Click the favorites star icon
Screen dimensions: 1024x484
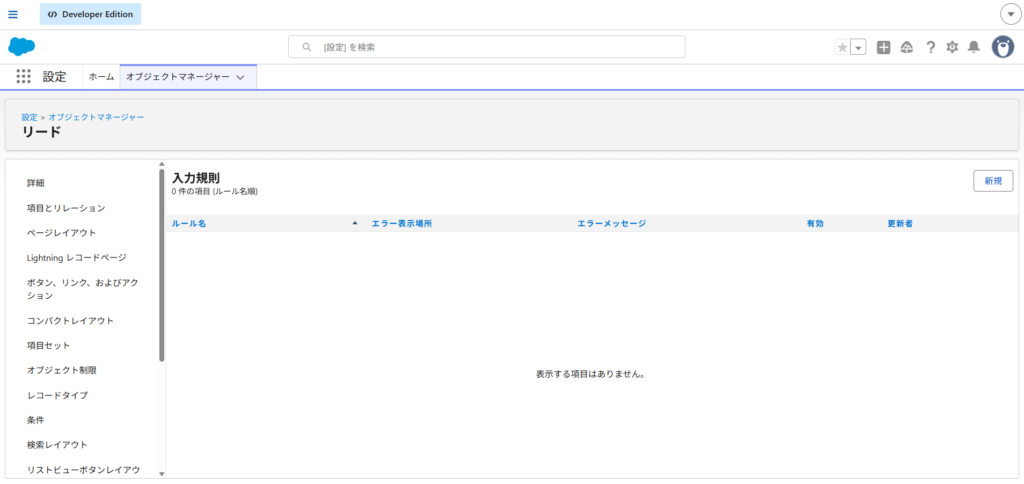842,47
